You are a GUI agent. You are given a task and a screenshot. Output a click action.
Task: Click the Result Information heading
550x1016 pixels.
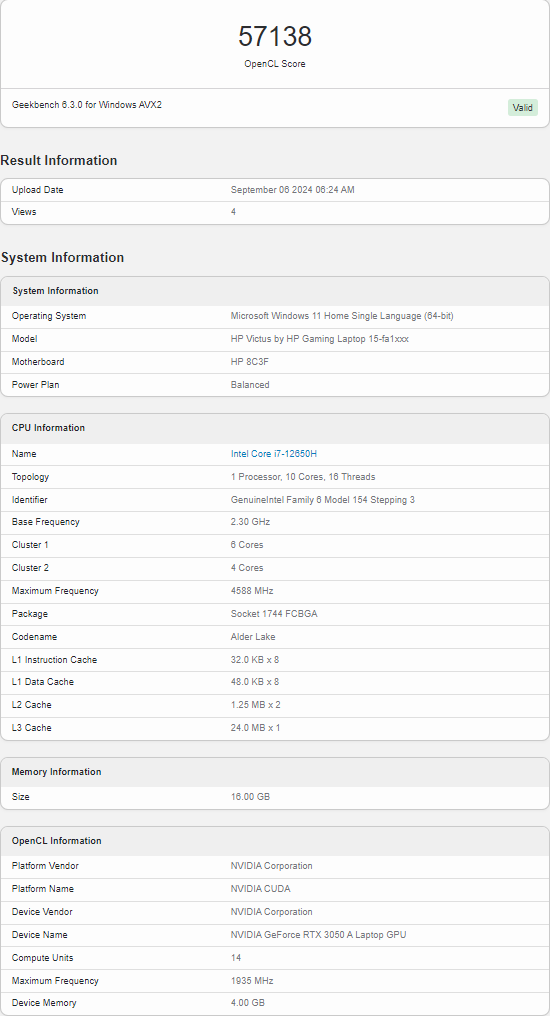tap(59, 160)
